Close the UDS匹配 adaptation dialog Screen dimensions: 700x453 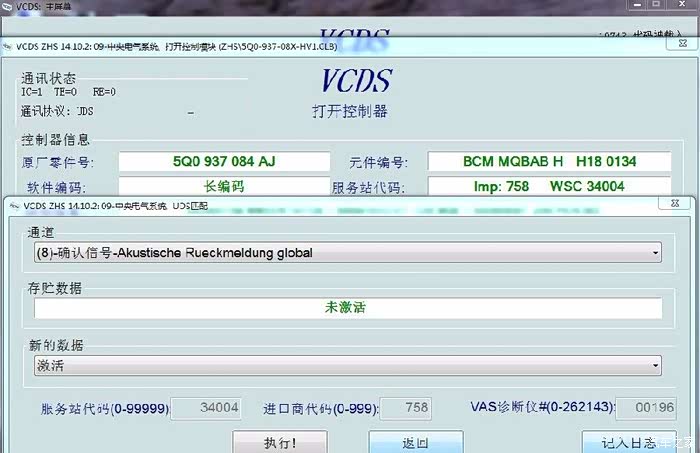[675, 204]
